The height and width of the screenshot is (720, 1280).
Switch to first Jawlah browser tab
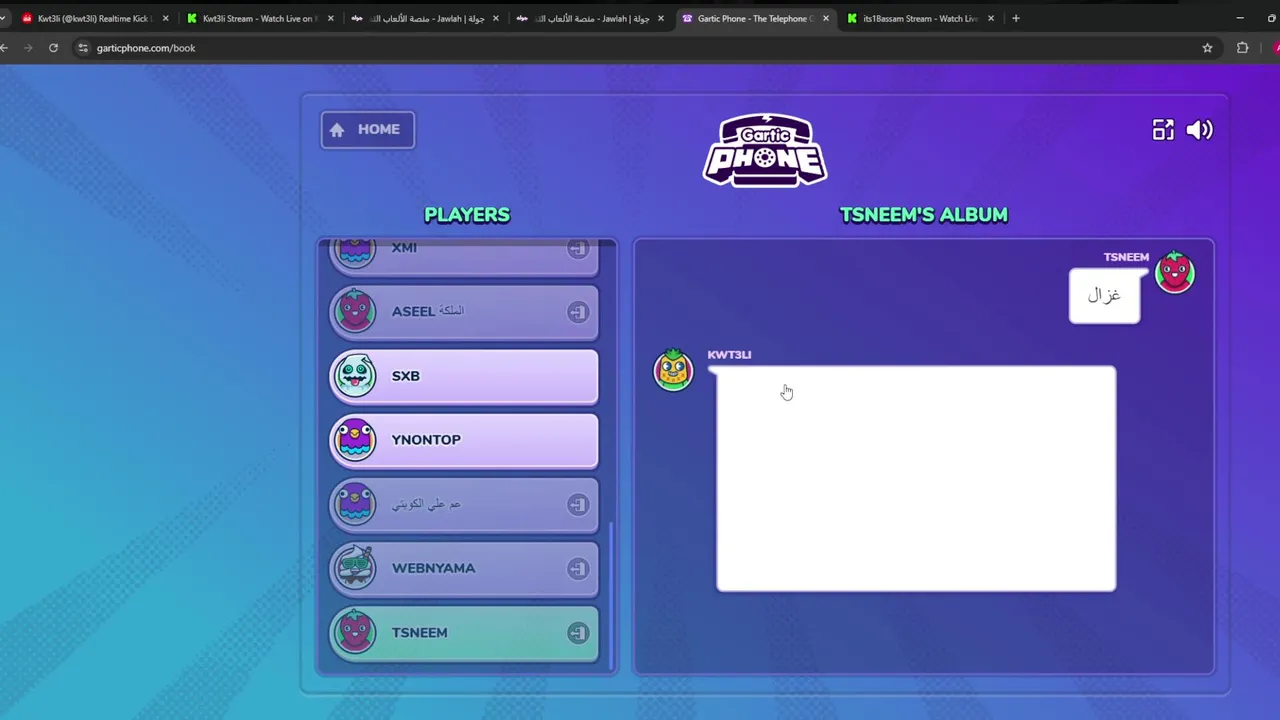pyautogui.click(x=425, y=18)
